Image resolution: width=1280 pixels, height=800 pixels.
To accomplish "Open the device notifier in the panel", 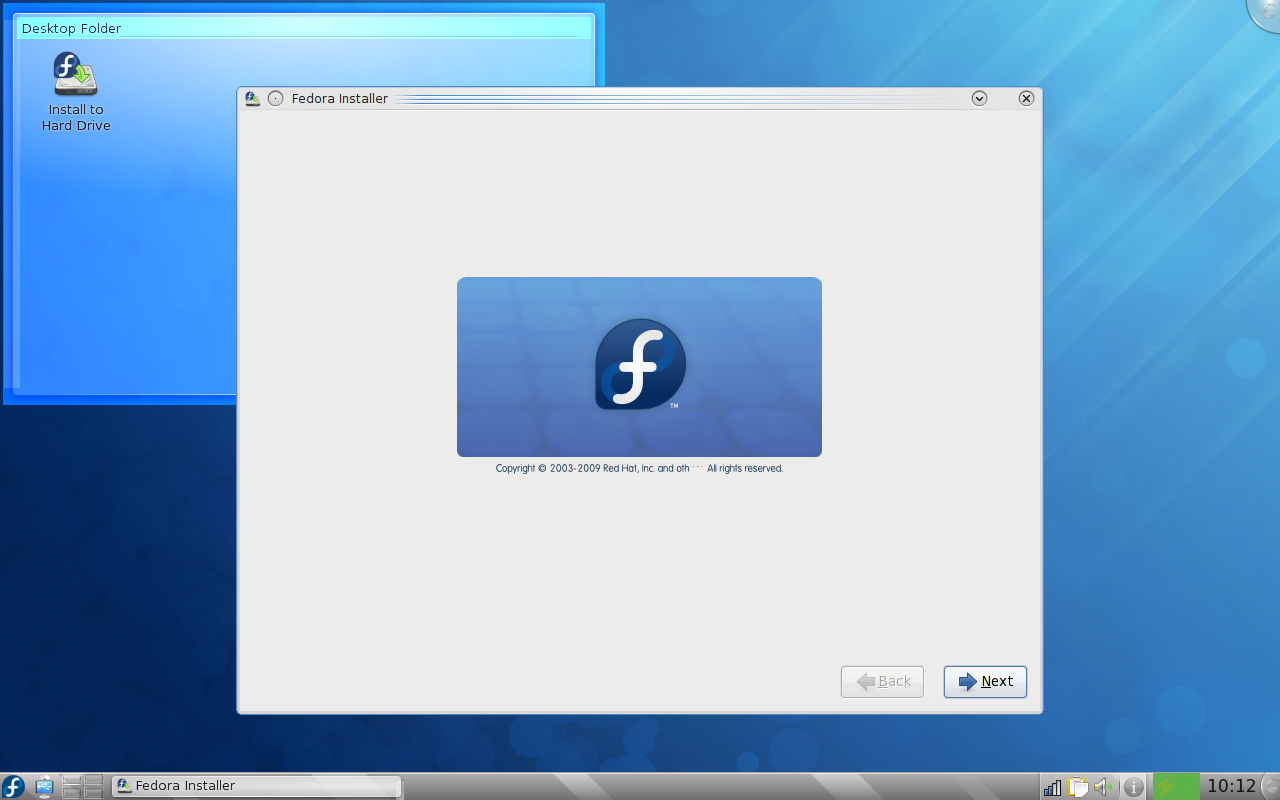I will 45,786.
